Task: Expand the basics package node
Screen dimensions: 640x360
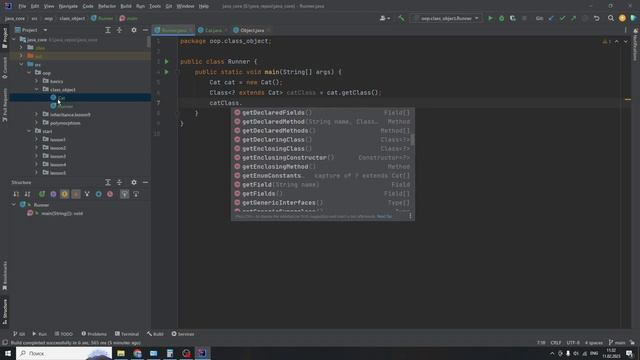Action: (36, 81)
